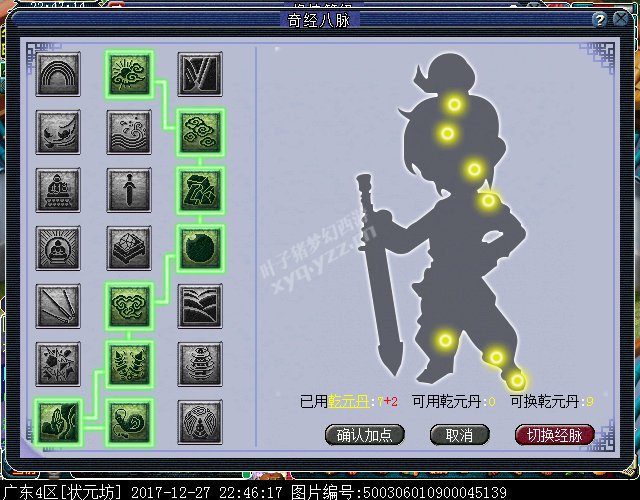Image resolution: width=640 pixels, height=500 pixels.
Task: Click the gray winged figure skill icon
Action: [200, 422]
